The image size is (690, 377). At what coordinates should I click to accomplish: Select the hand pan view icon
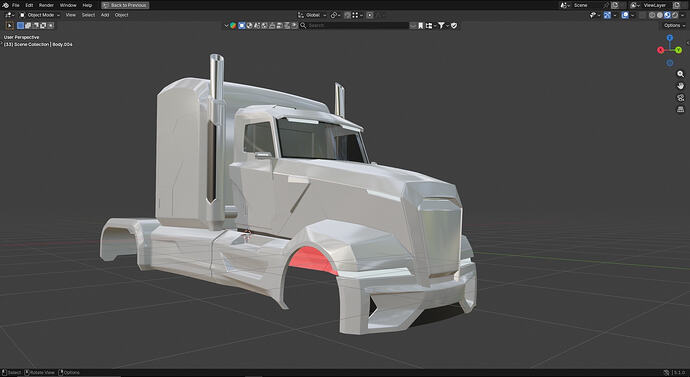coord(680,86)
